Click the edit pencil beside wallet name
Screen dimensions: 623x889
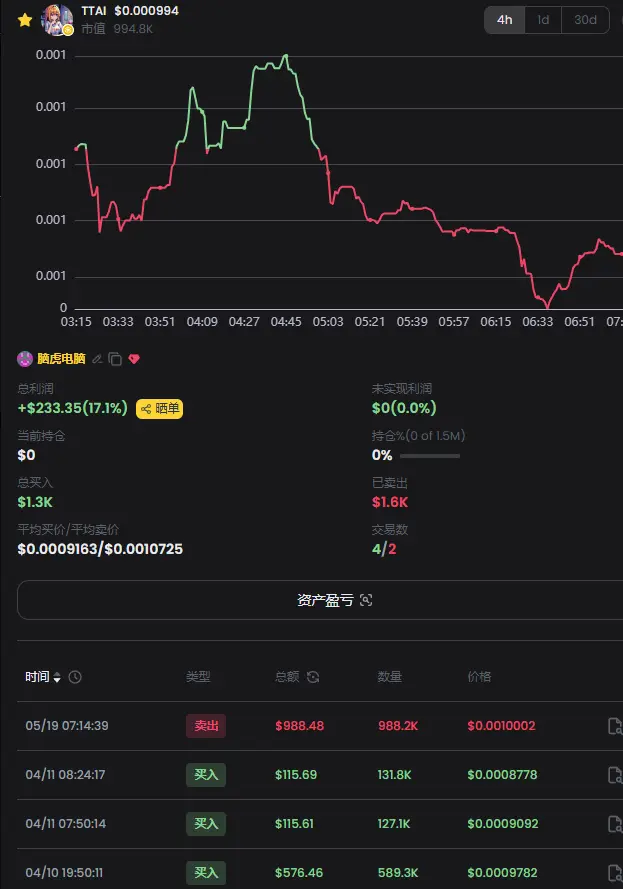pos(97,359)
